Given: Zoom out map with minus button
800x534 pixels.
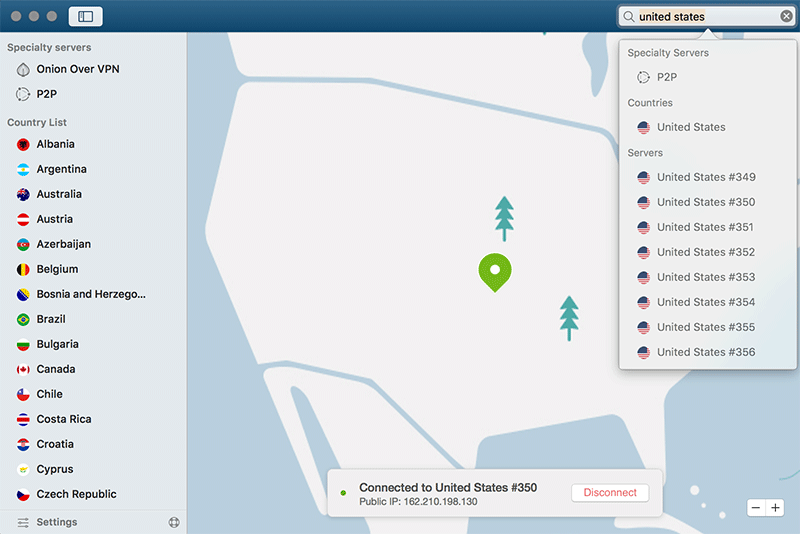Looking at the screenshot, I should click(x=756, y=507).
